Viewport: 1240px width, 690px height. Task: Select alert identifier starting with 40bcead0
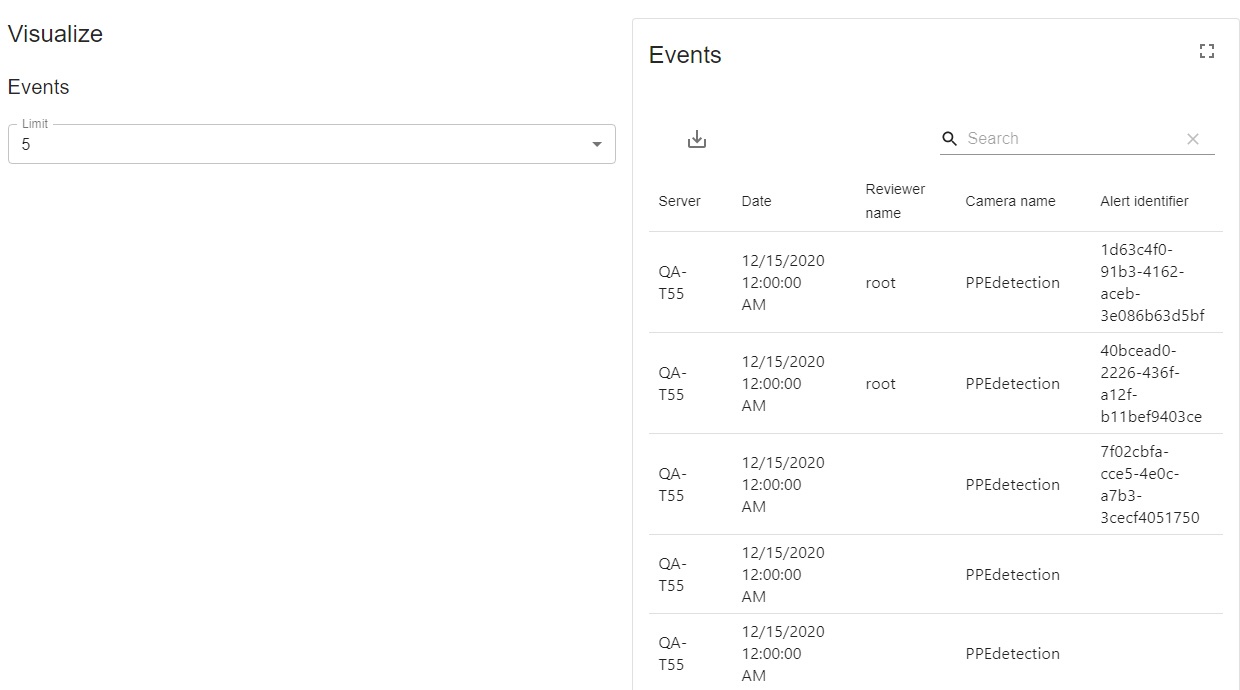[1150, 384]
